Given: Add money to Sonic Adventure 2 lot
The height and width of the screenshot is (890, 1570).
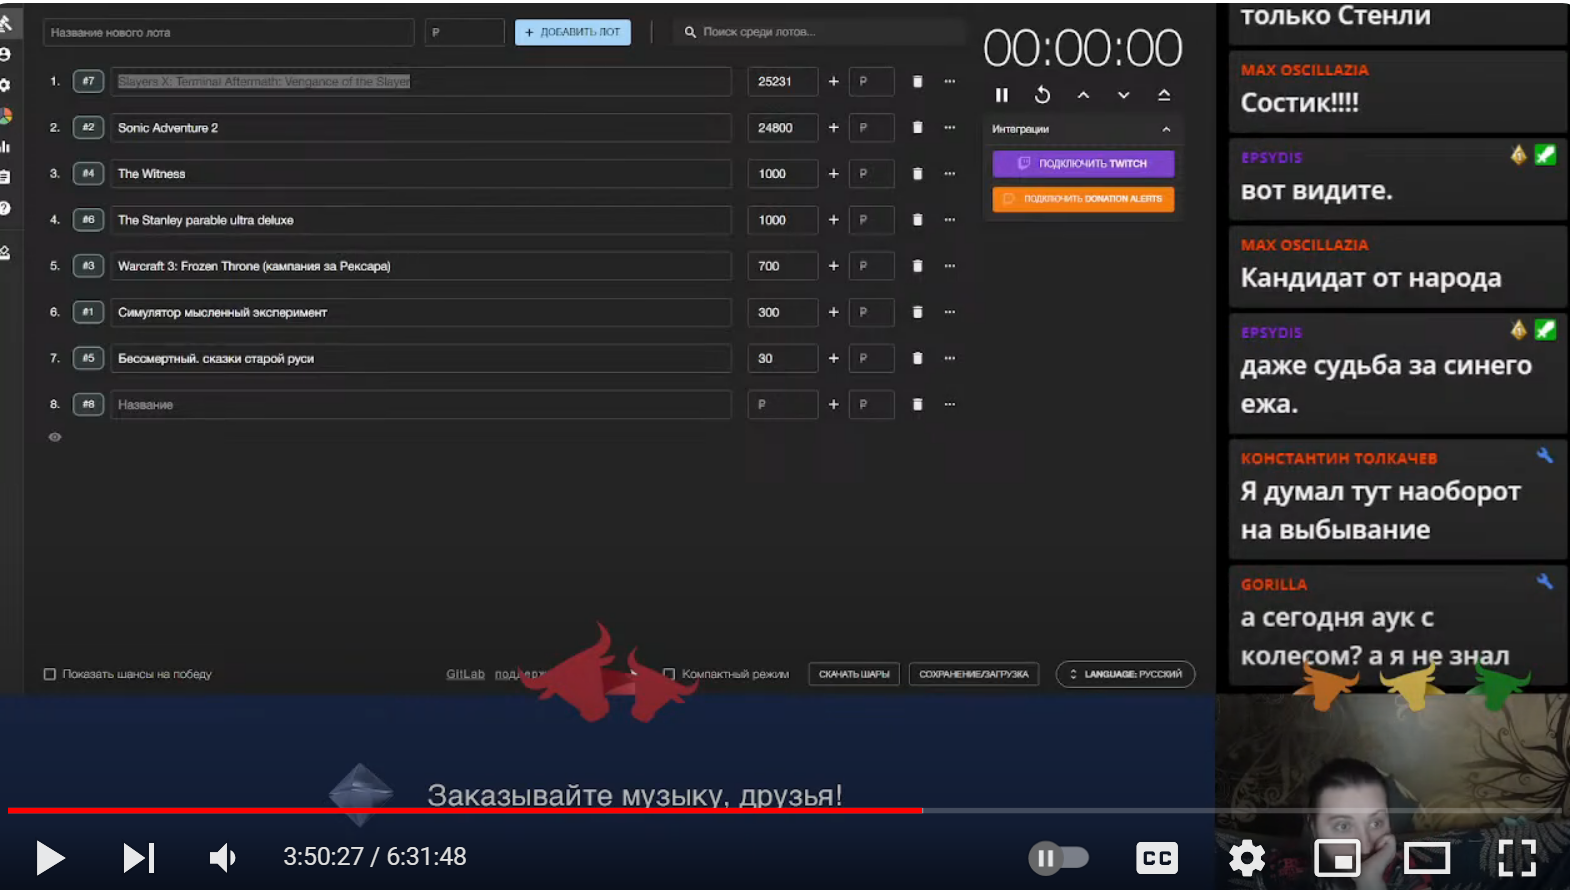Looking at the screenshot, I should tap(833, 127).
